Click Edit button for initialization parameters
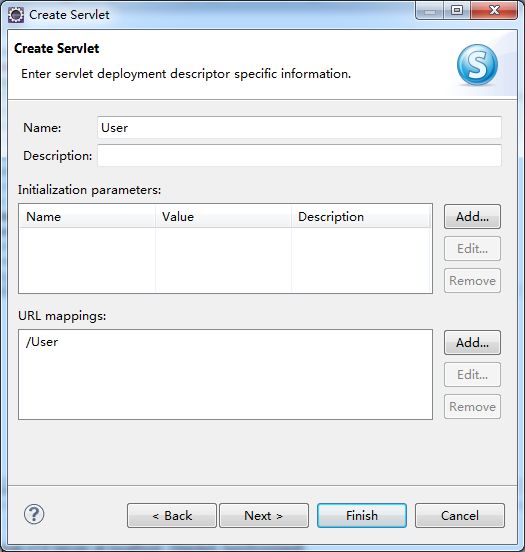 pyautogui.click(x=472, y=249)
